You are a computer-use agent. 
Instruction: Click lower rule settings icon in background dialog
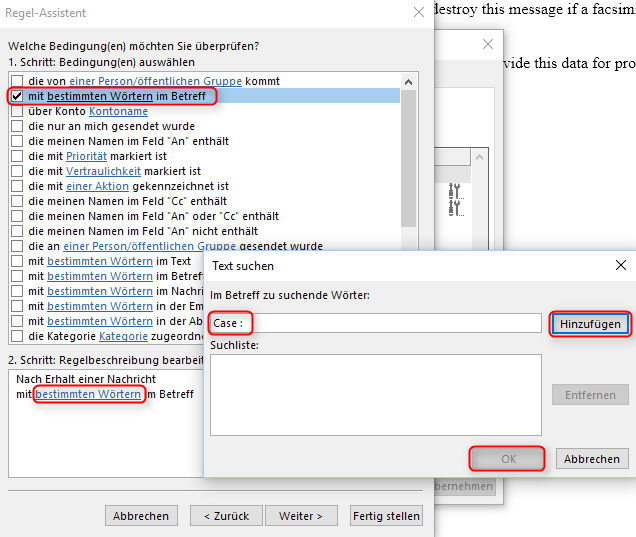click(x=456, y=208)
